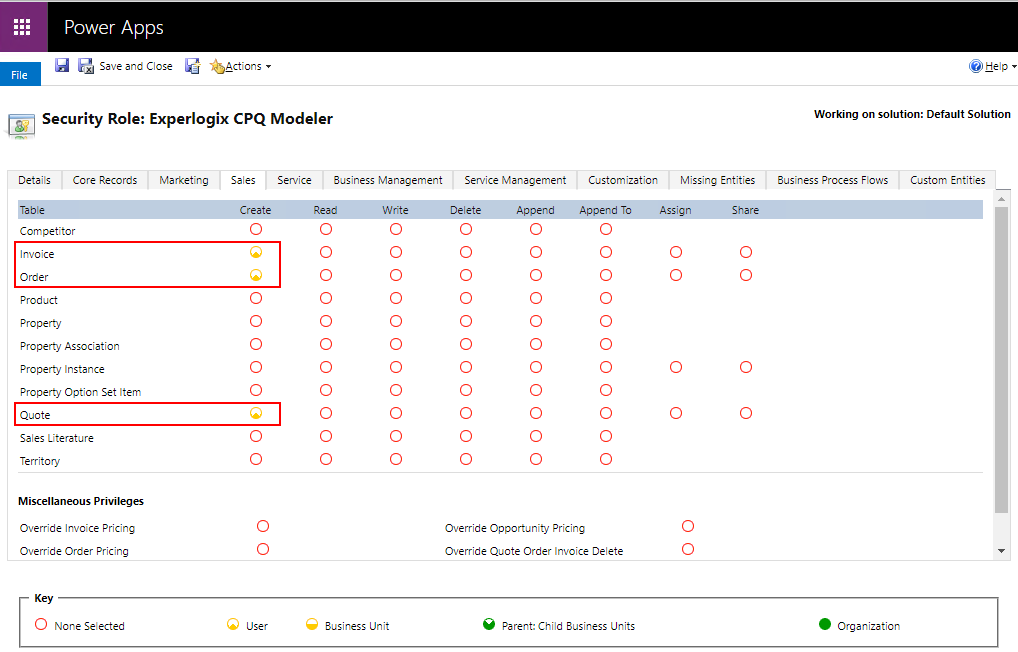Viewport: 1018px width, 652px height.
Task: Click the vertical scrollbar thumb
Action: click(x=1001, y=360)
